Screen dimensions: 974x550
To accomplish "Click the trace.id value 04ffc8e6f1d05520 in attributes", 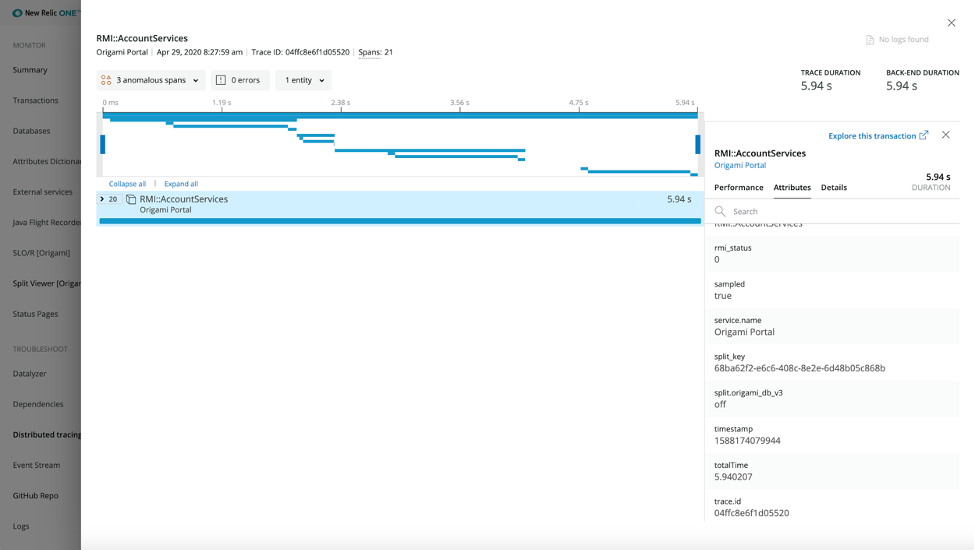I will [752, 513].
